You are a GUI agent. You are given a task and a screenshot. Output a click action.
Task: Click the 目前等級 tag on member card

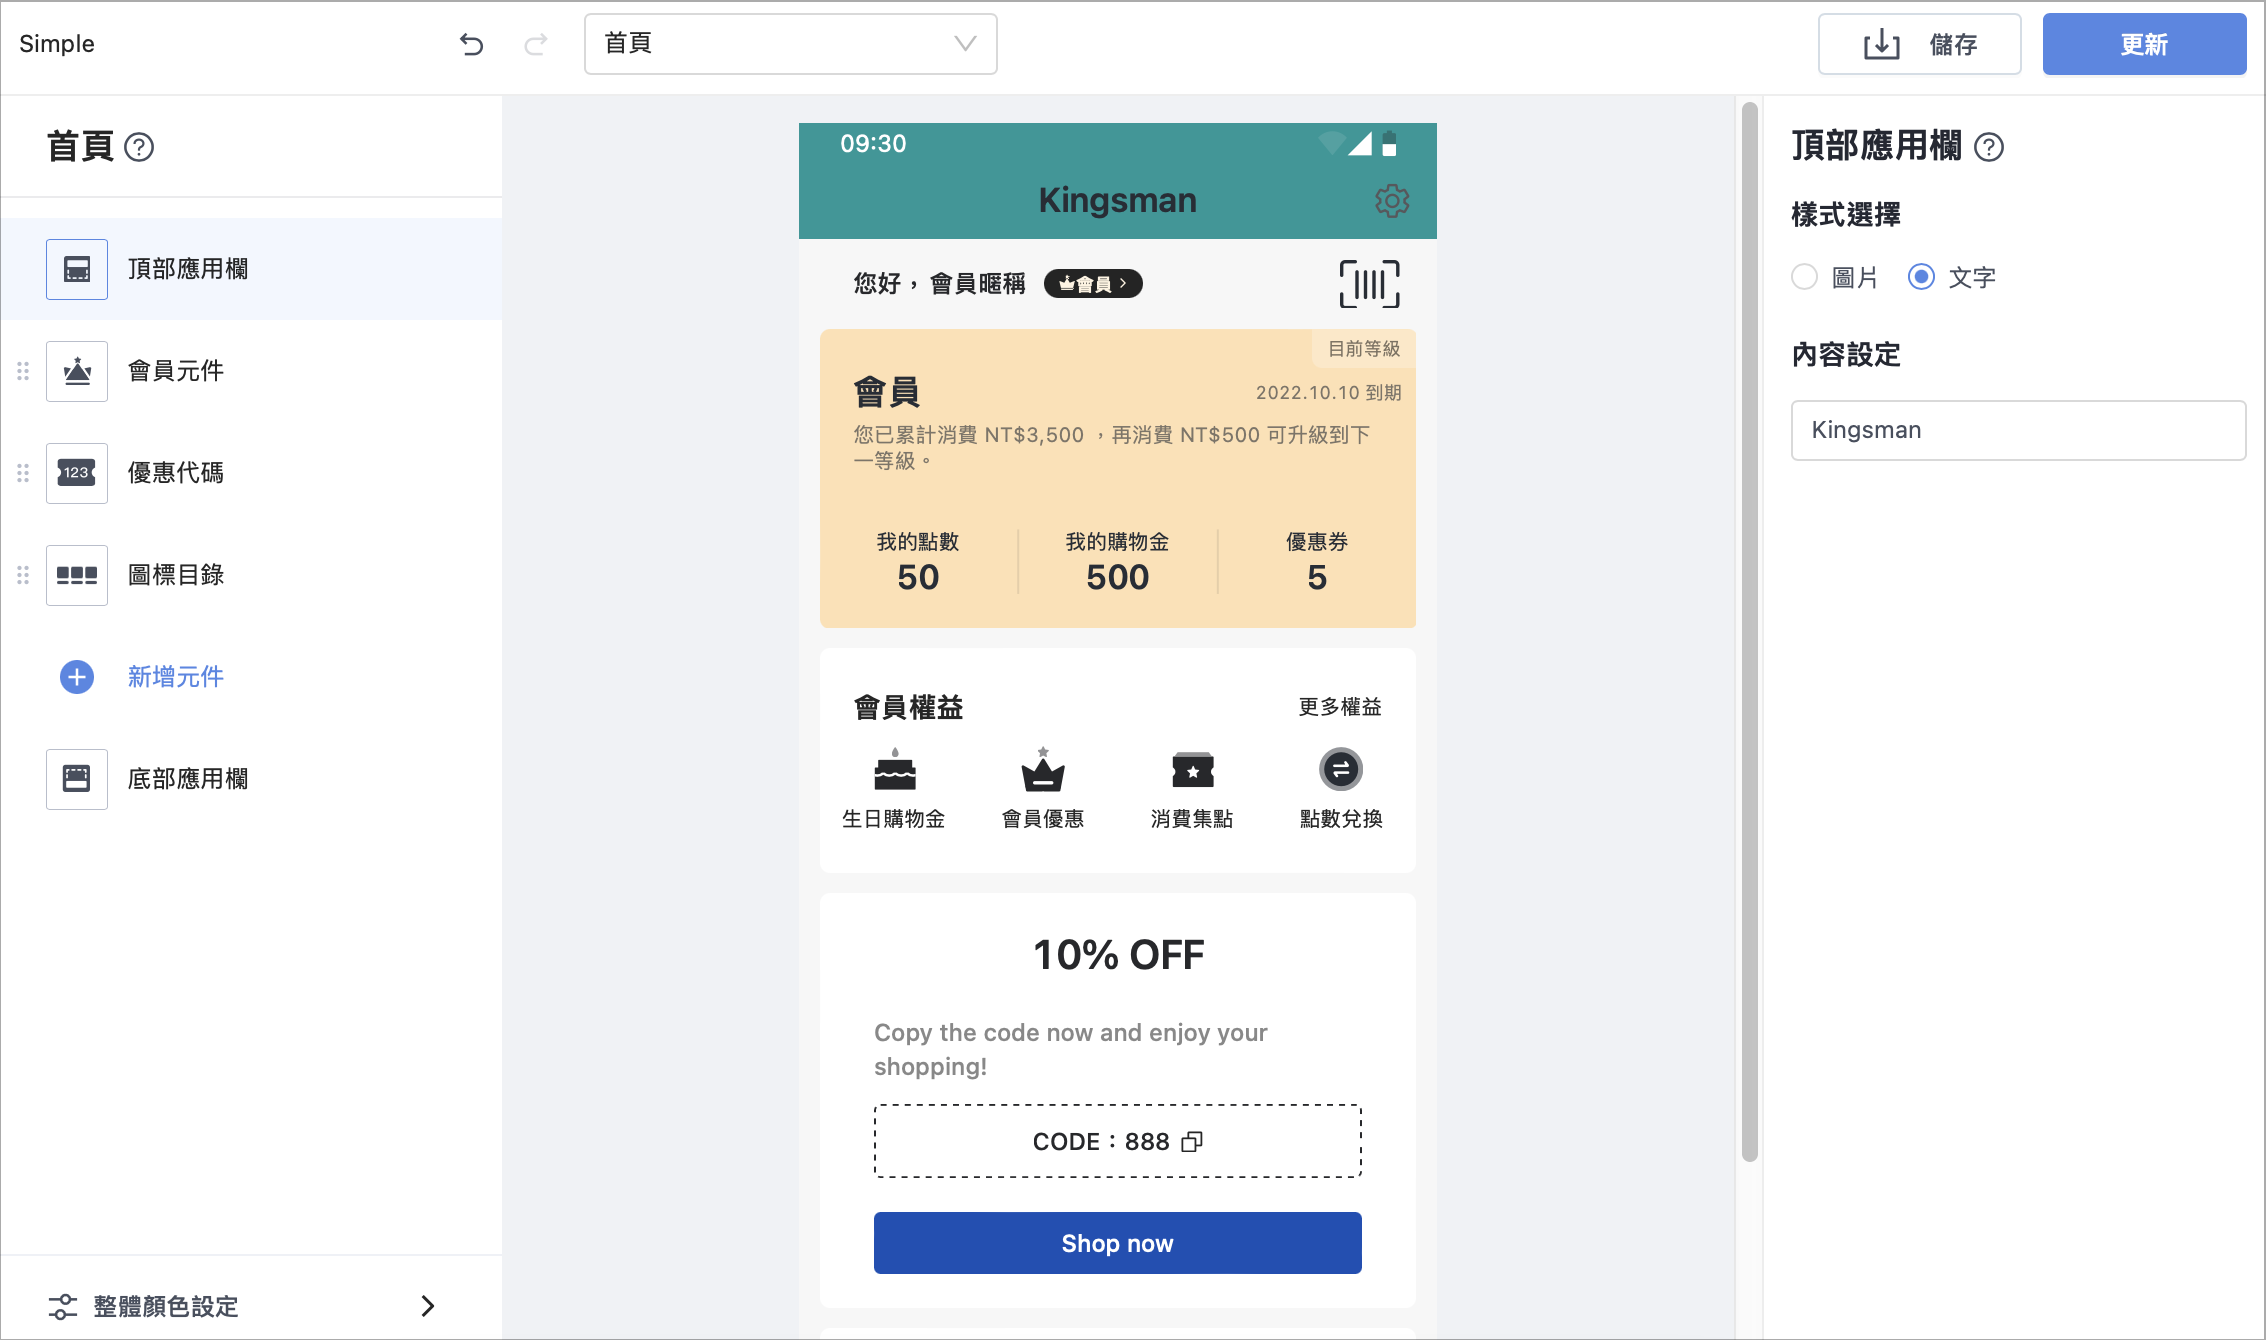(1363, 348)
